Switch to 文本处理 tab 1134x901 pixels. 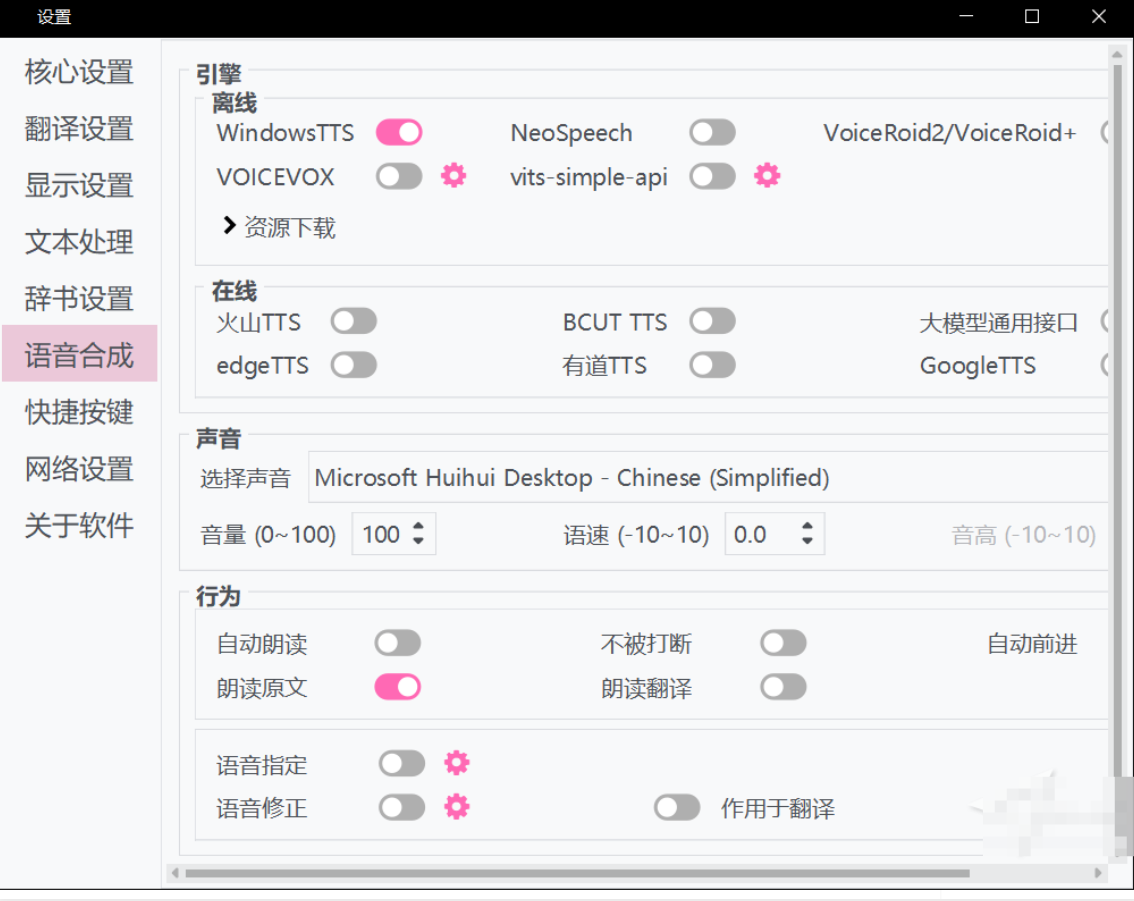(x=80, y=242)
